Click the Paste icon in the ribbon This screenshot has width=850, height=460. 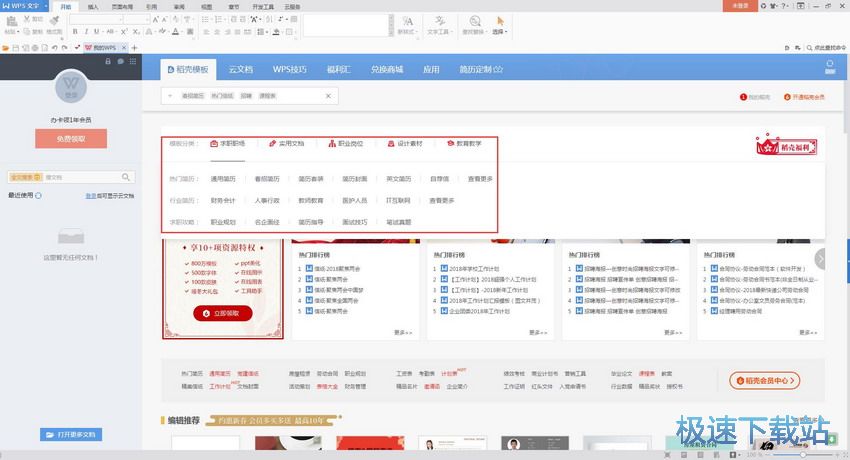pos(11,21)
